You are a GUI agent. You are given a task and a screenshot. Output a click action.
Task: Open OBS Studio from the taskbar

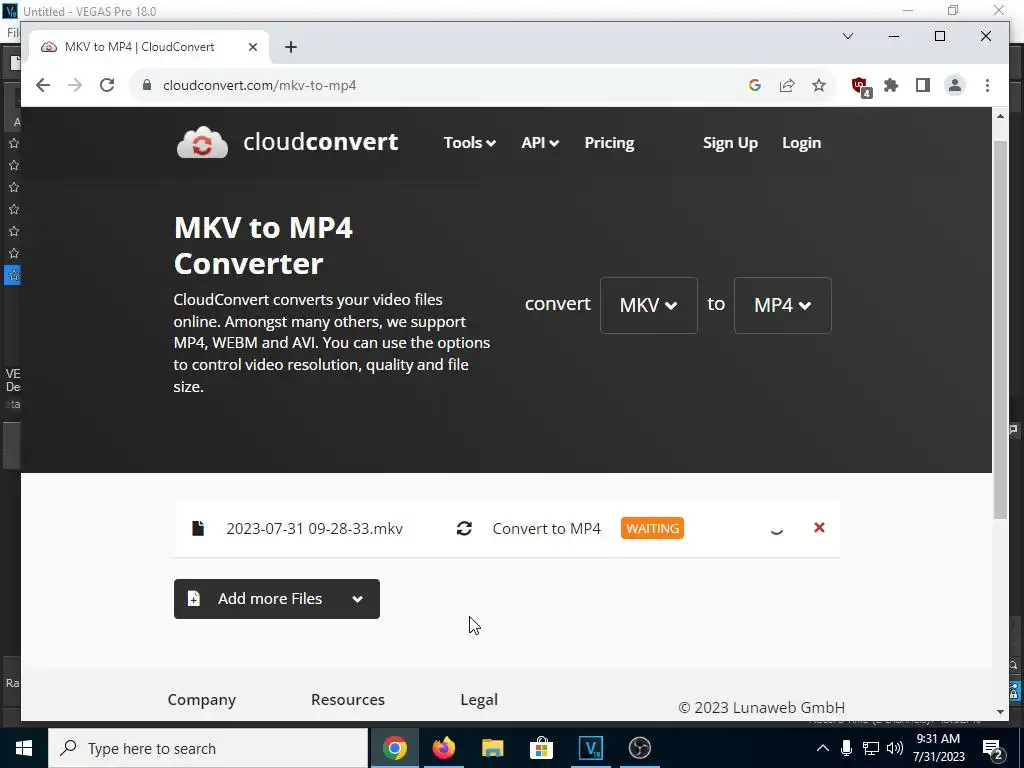pos(639,748)
